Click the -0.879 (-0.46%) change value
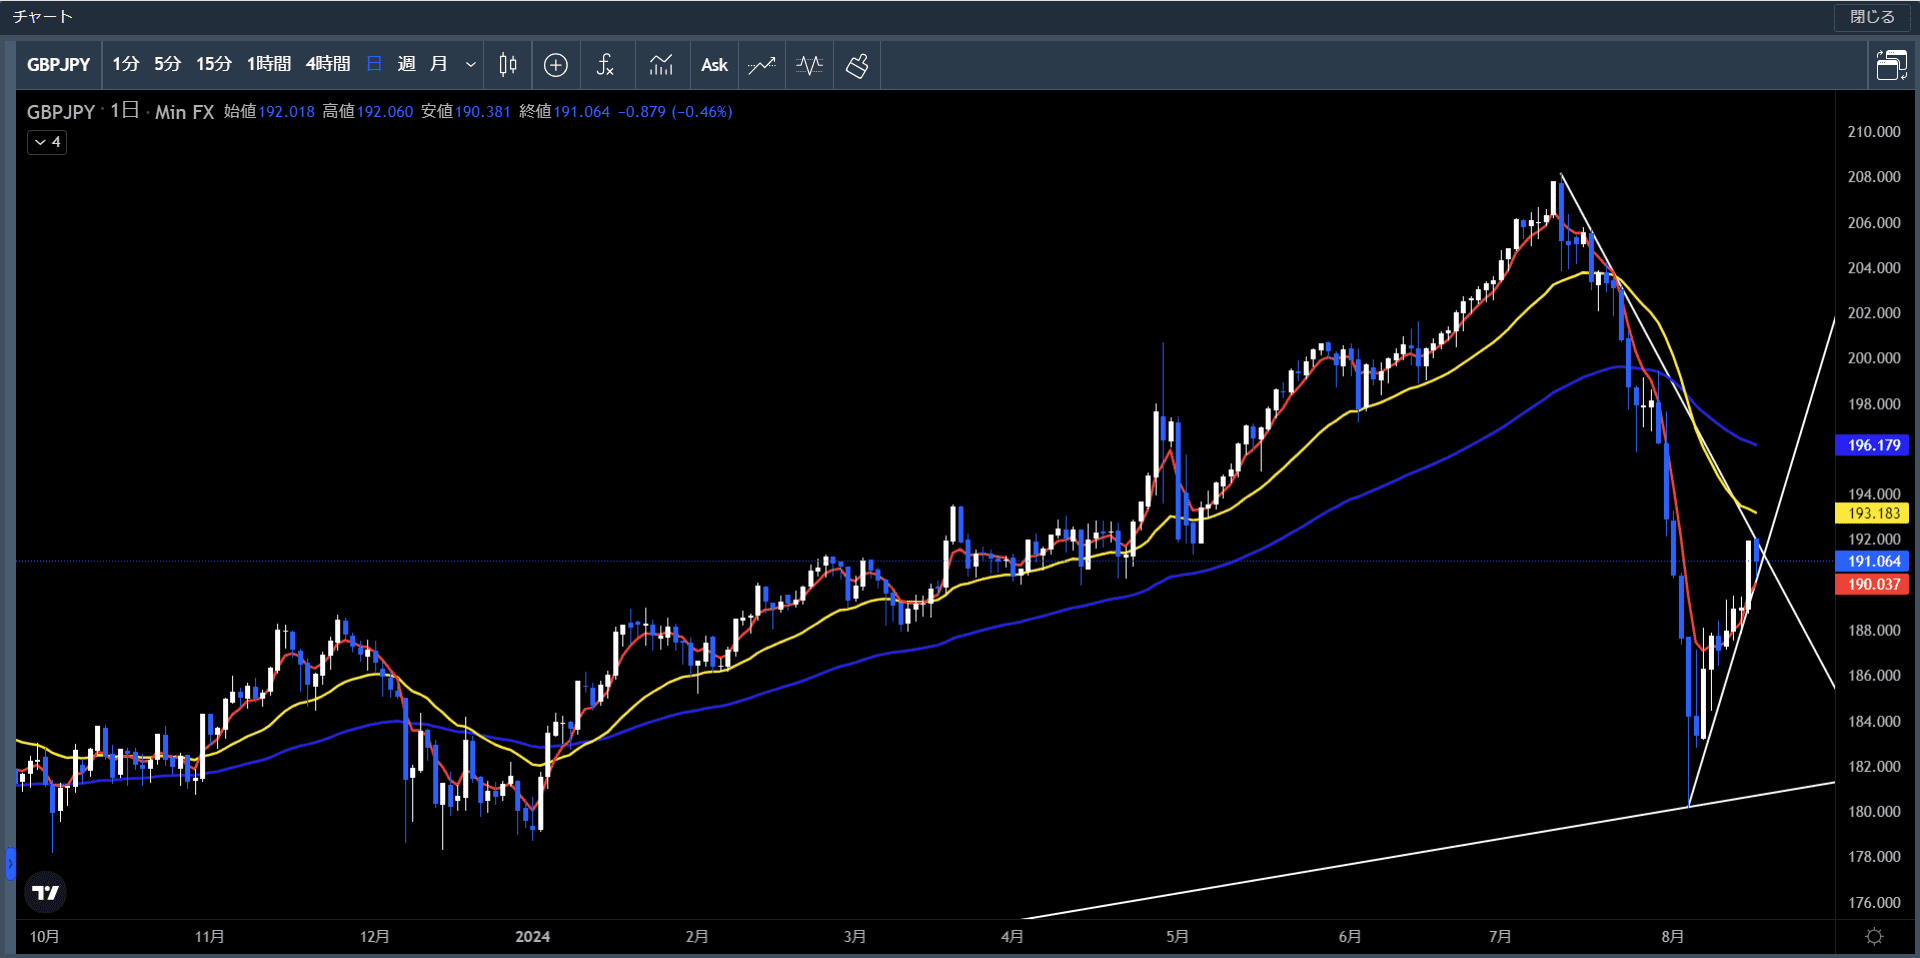Viewport: 1920px width, 958px height. tap(675, 112)
